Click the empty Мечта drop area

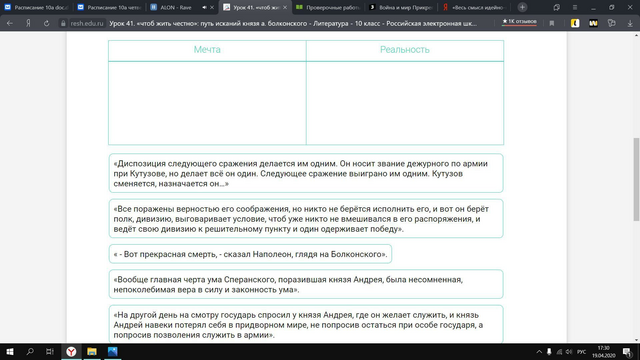(x=207, y=103)
